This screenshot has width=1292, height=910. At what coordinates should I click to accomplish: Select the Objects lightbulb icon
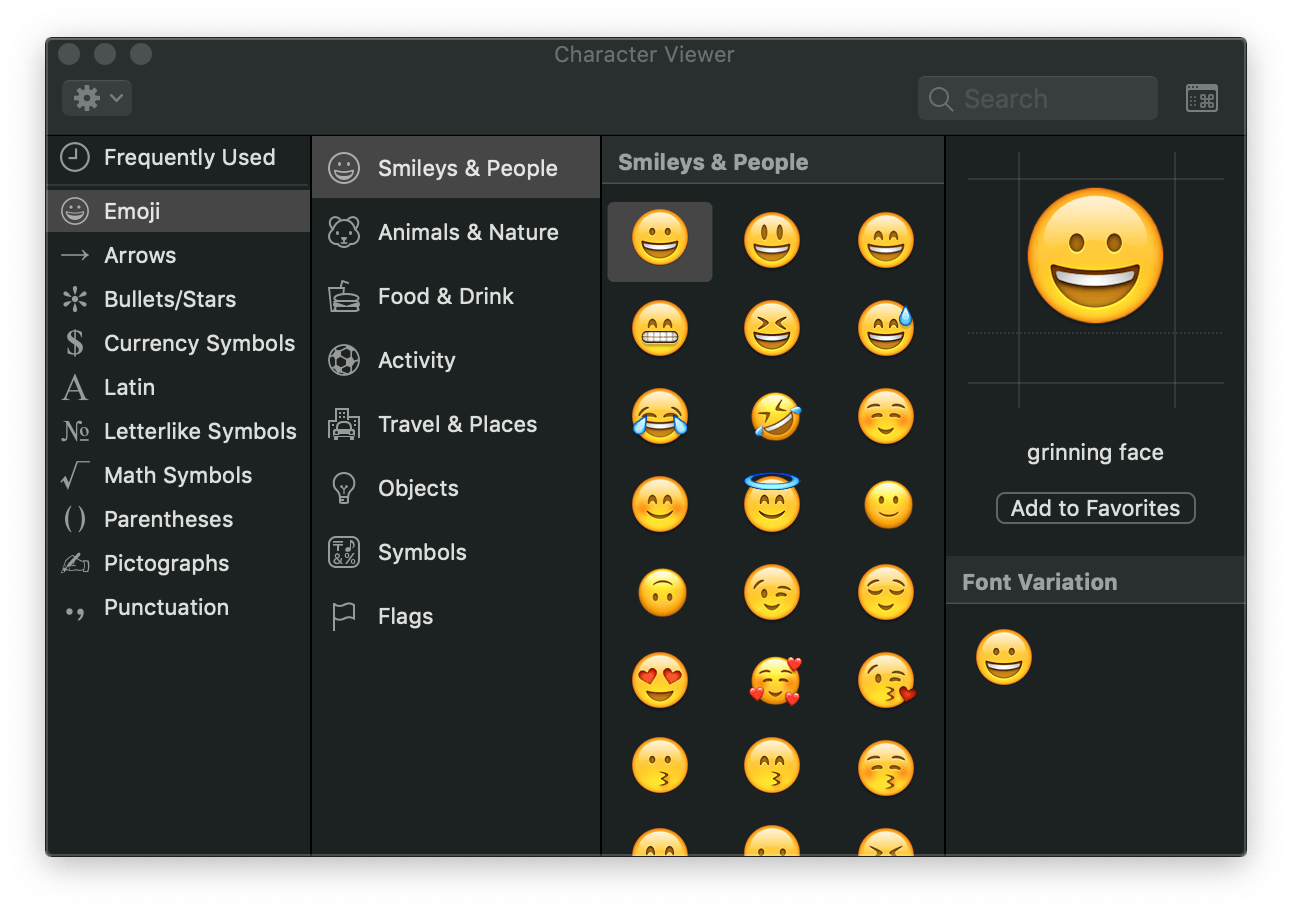tap(344, 488)
